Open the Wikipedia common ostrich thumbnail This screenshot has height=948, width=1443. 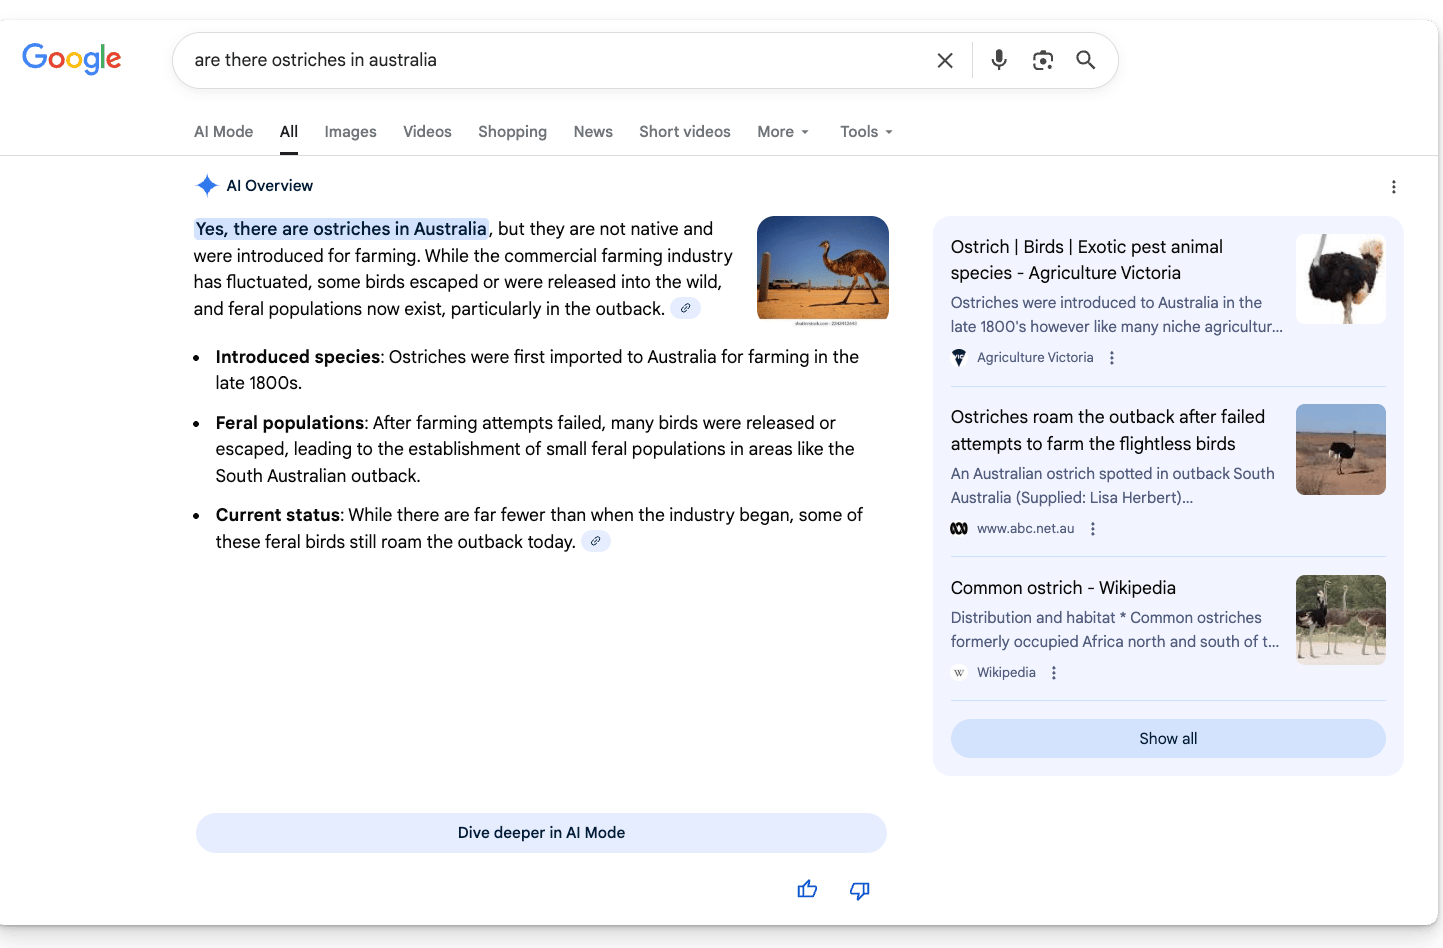click(x=1341, y=620)
